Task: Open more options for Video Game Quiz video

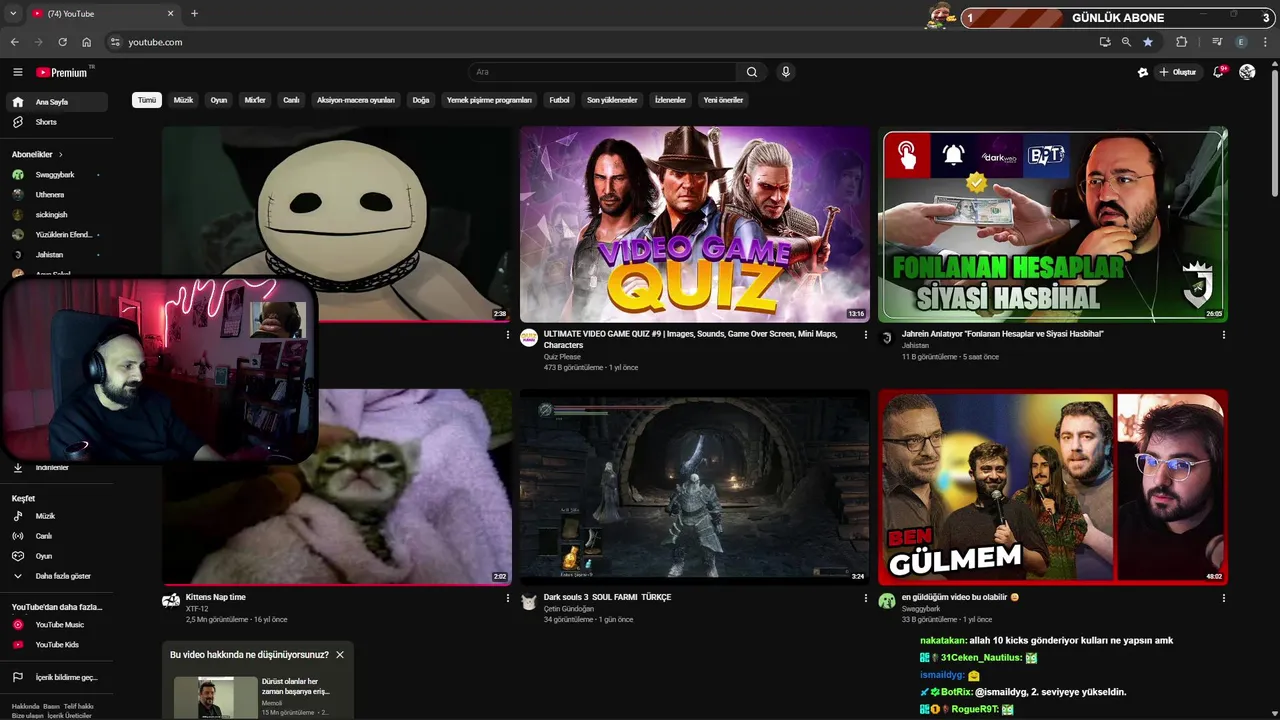Action: point(866,335)
